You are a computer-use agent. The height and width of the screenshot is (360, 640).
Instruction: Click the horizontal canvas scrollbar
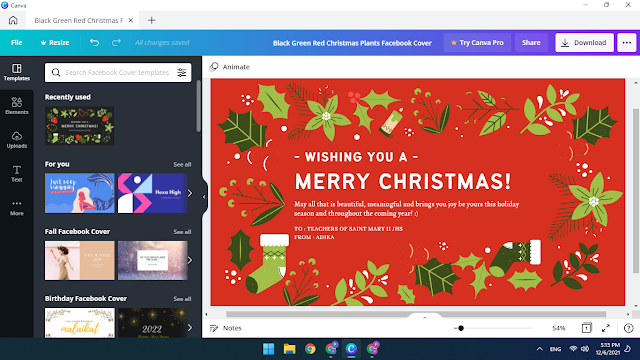[x=416, y=314]
